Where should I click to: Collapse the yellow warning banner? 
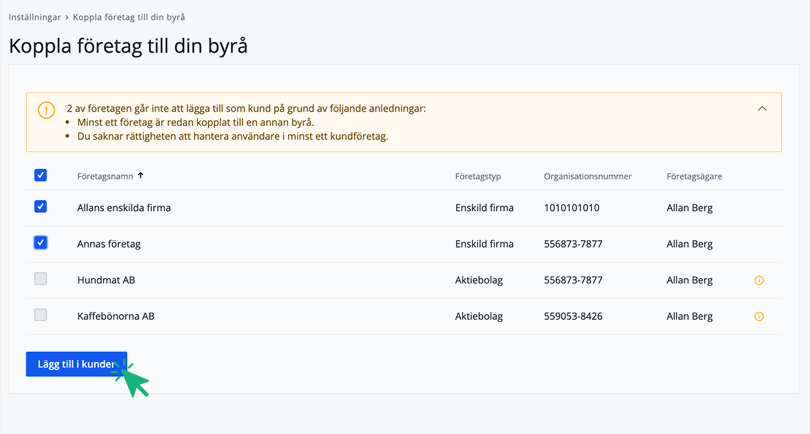[x=762, y=108]
